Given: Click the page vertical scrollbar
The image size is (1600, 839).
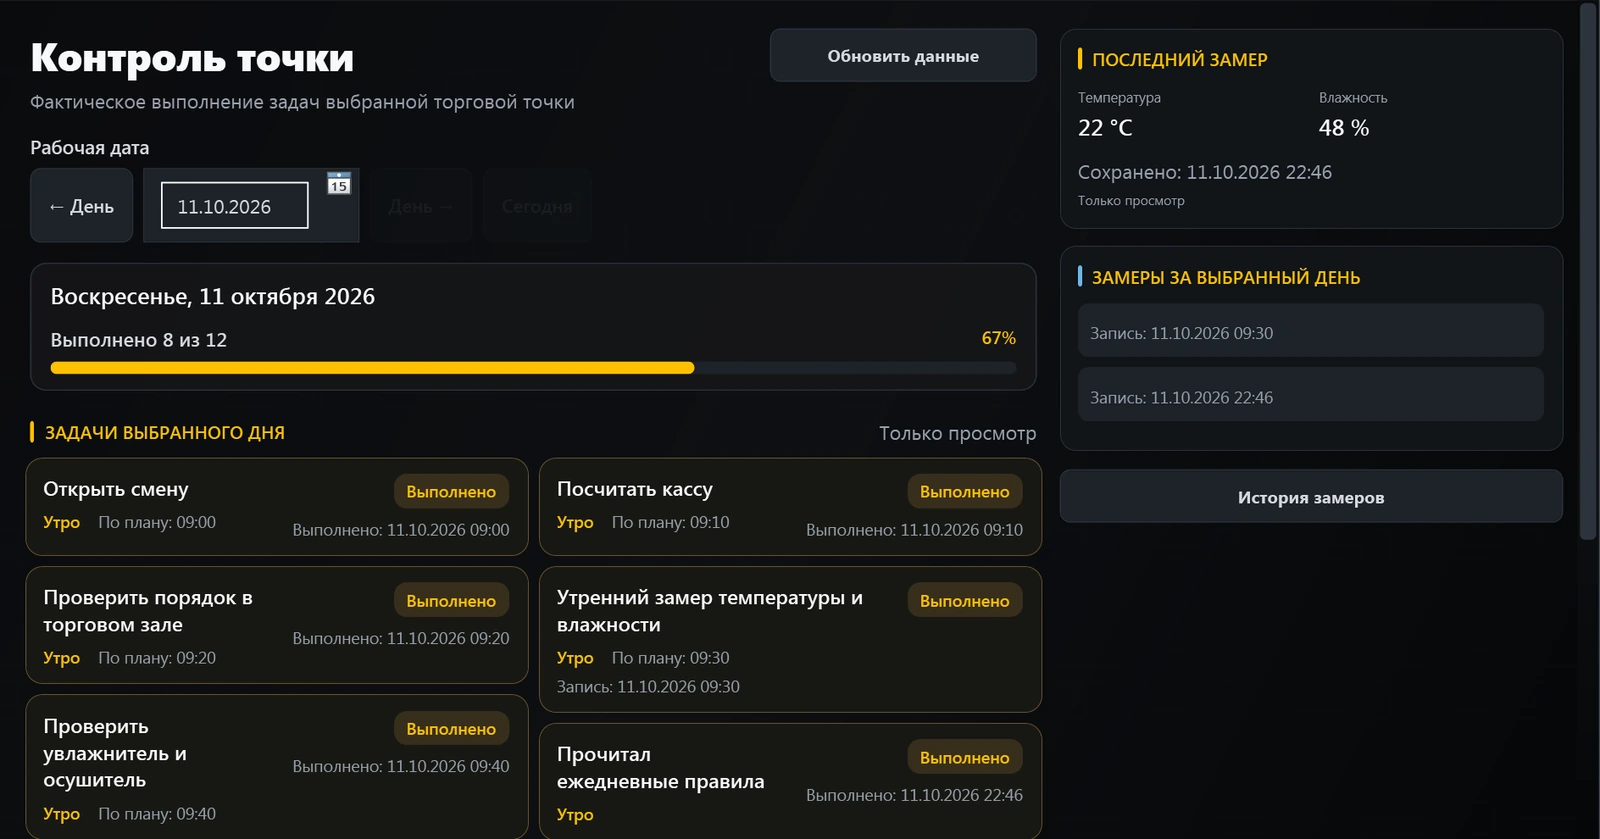Looking at the screenshot, I should [x=1588, y=270].
